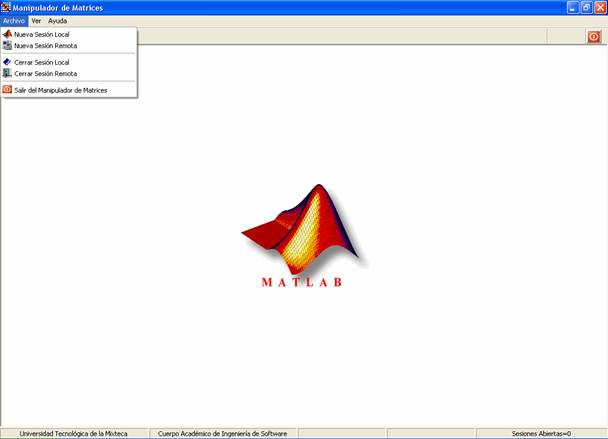Click the red exit toolbar icon
This screenshot has height=439, width=608.
pos(594,37)
